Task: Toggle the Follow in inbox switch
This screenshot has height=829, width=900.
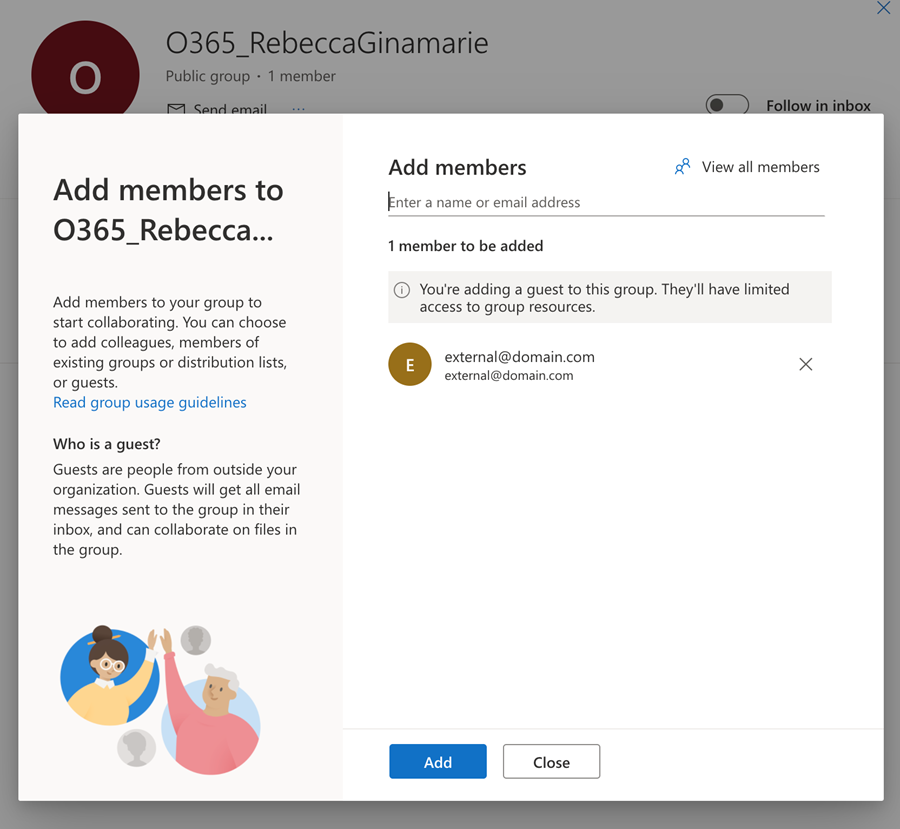Action: coord(727,105)
